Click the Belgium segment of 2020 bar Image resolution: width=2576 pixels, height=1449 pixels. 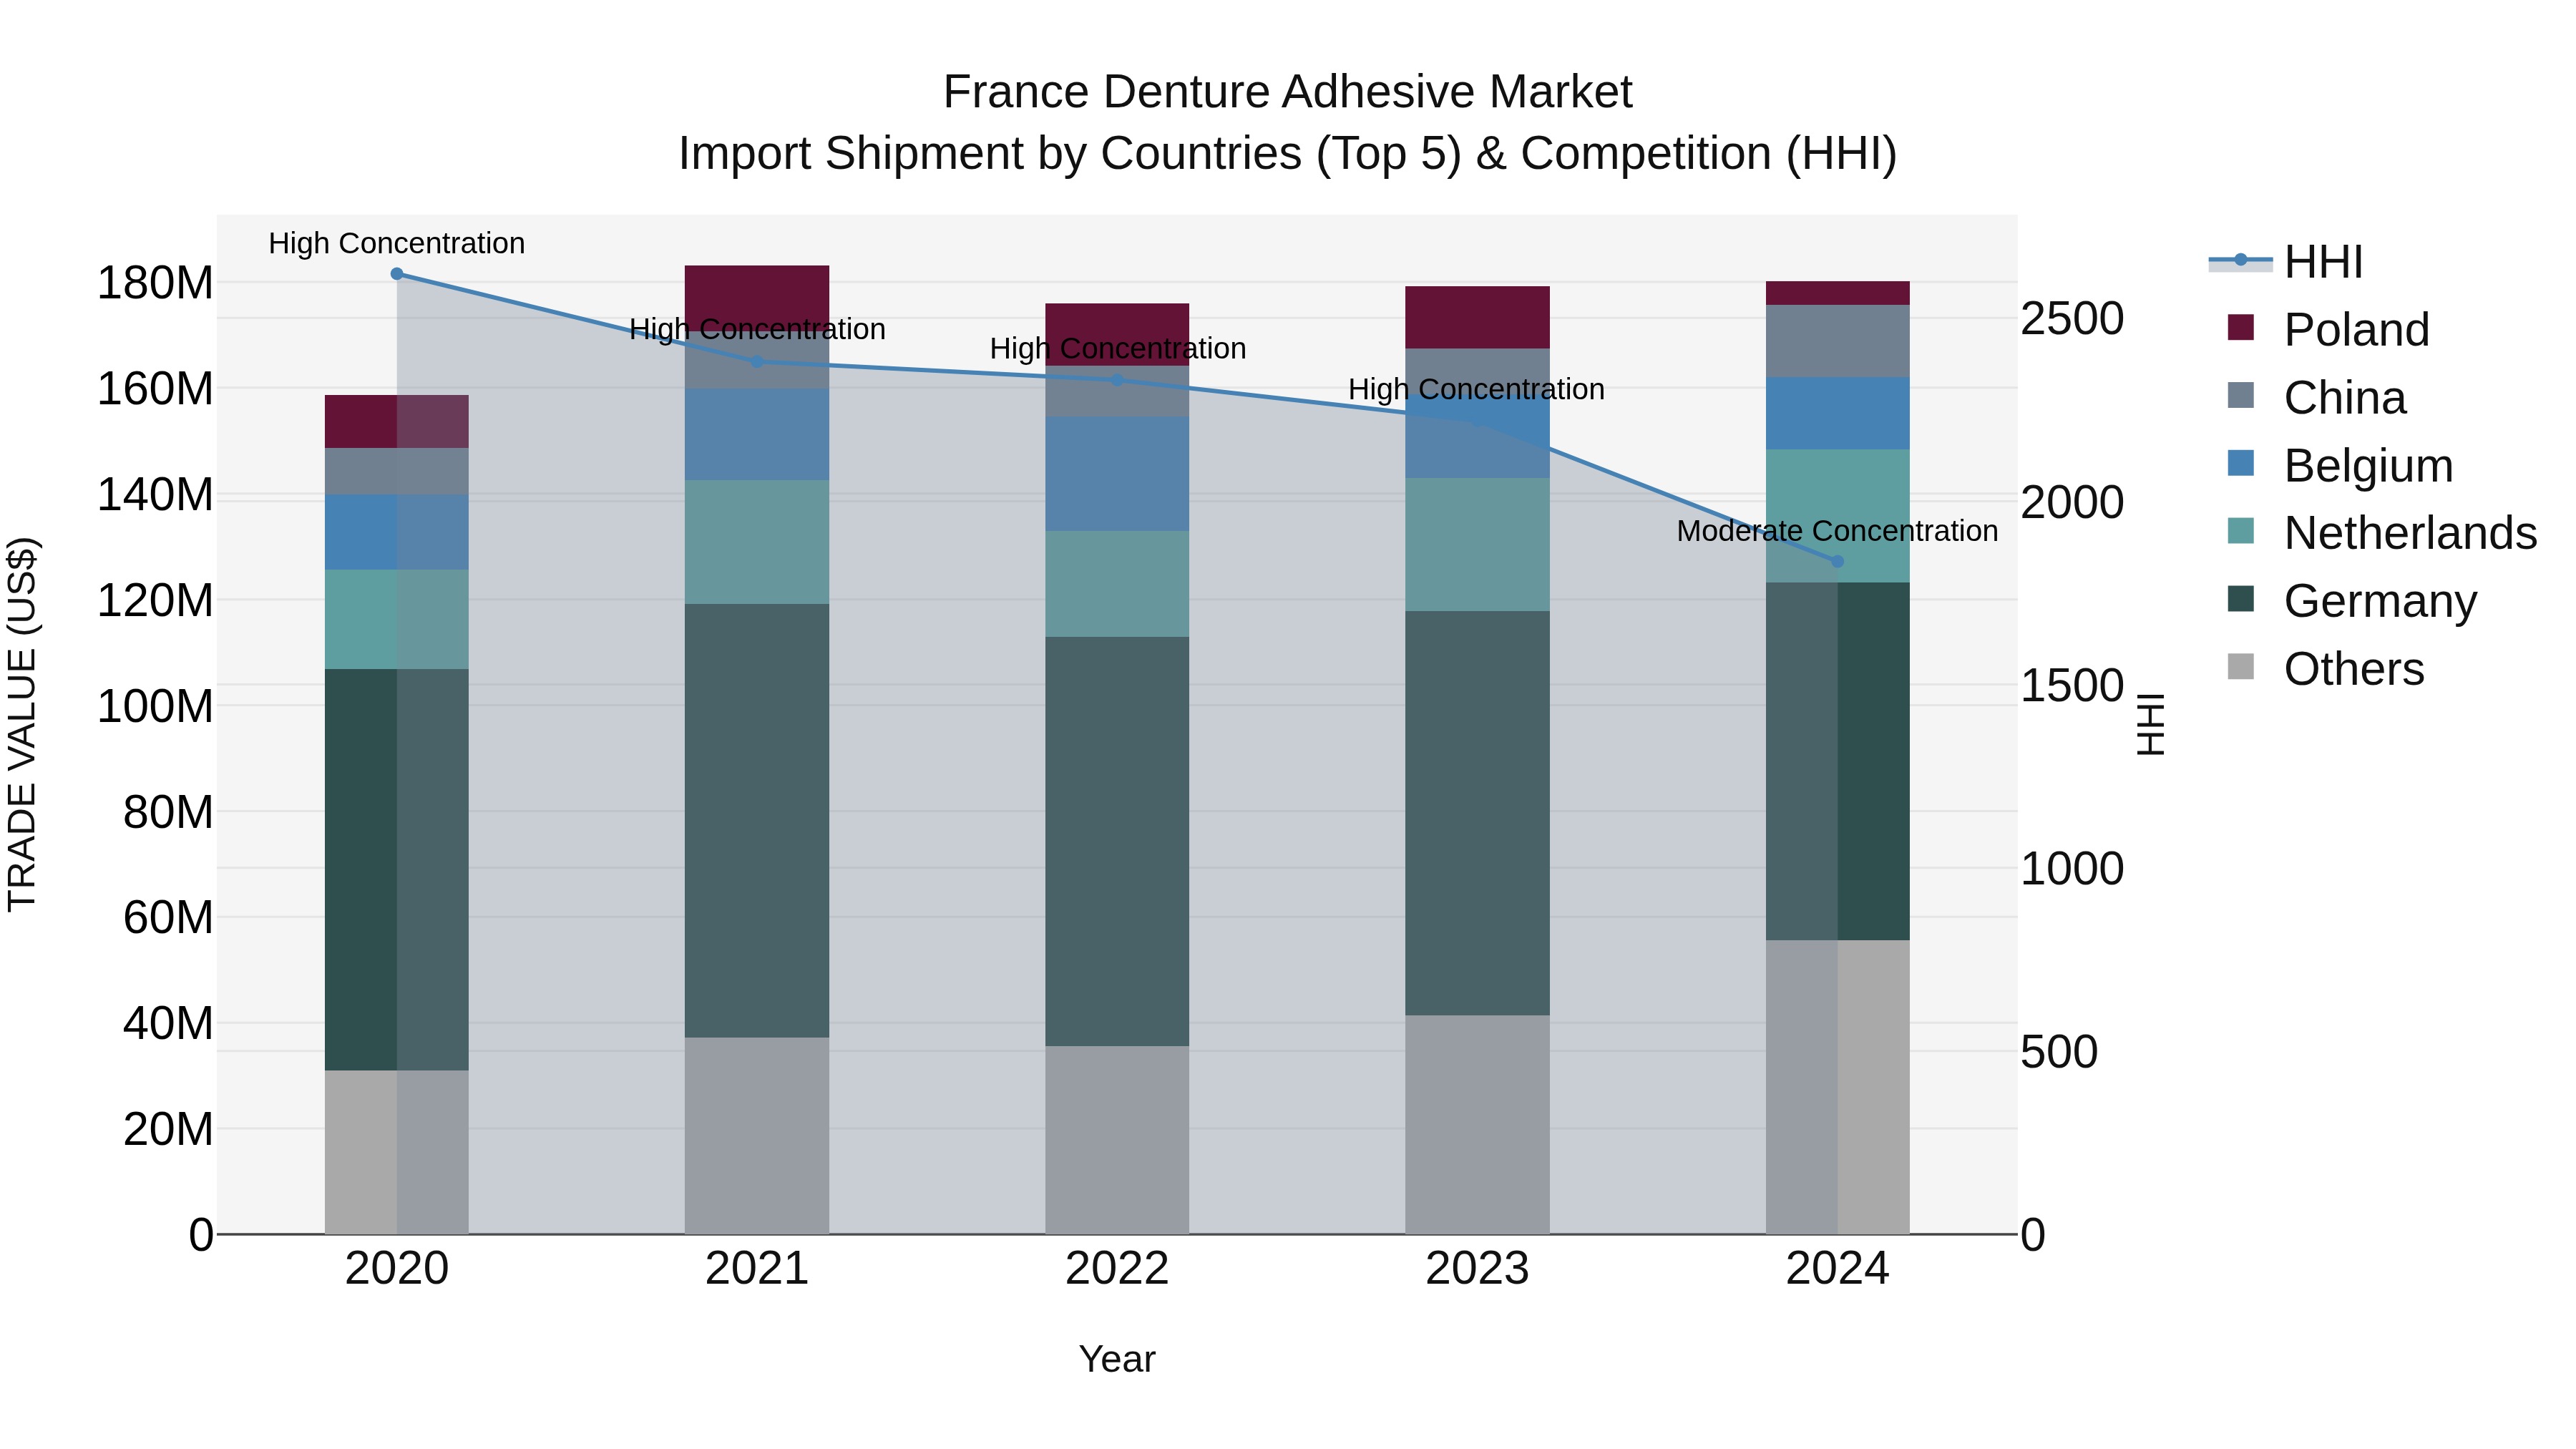[x=397, y=533]
